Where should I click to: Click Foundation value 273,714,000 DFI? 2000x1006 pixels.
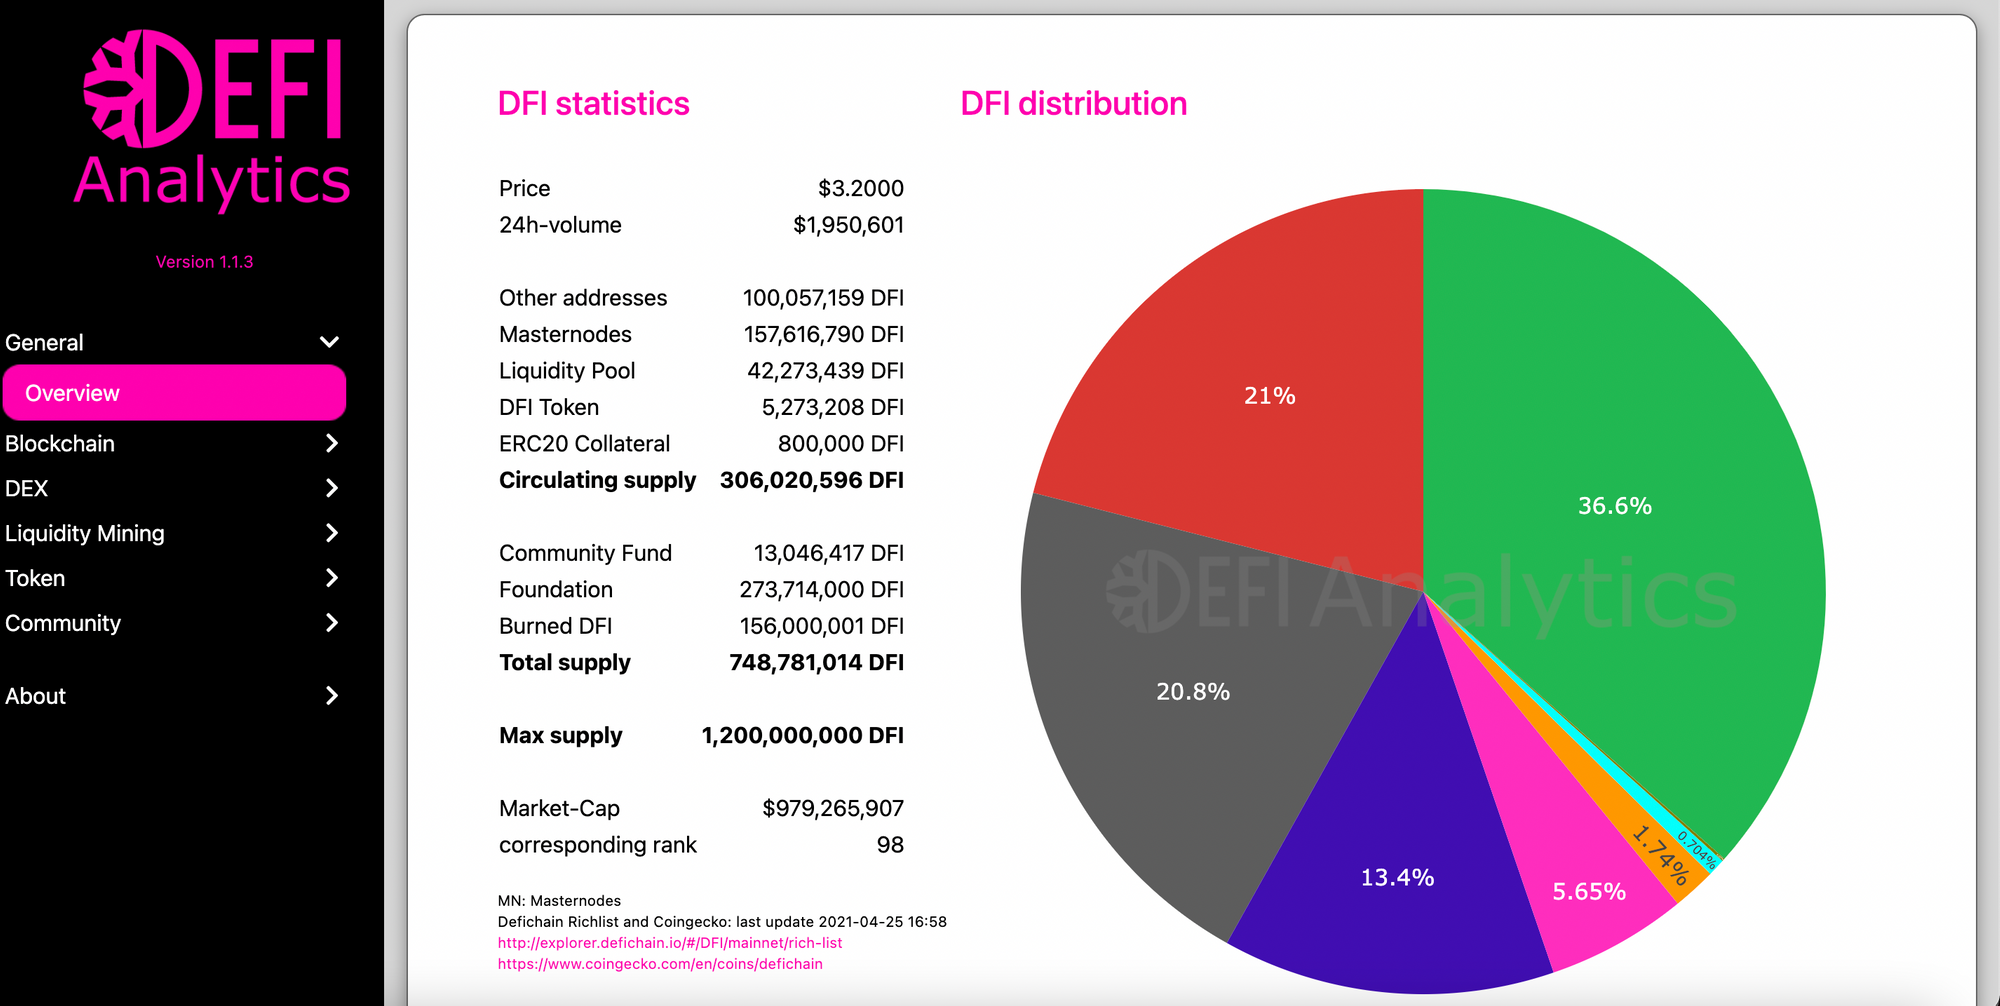(x=822, y=590)
